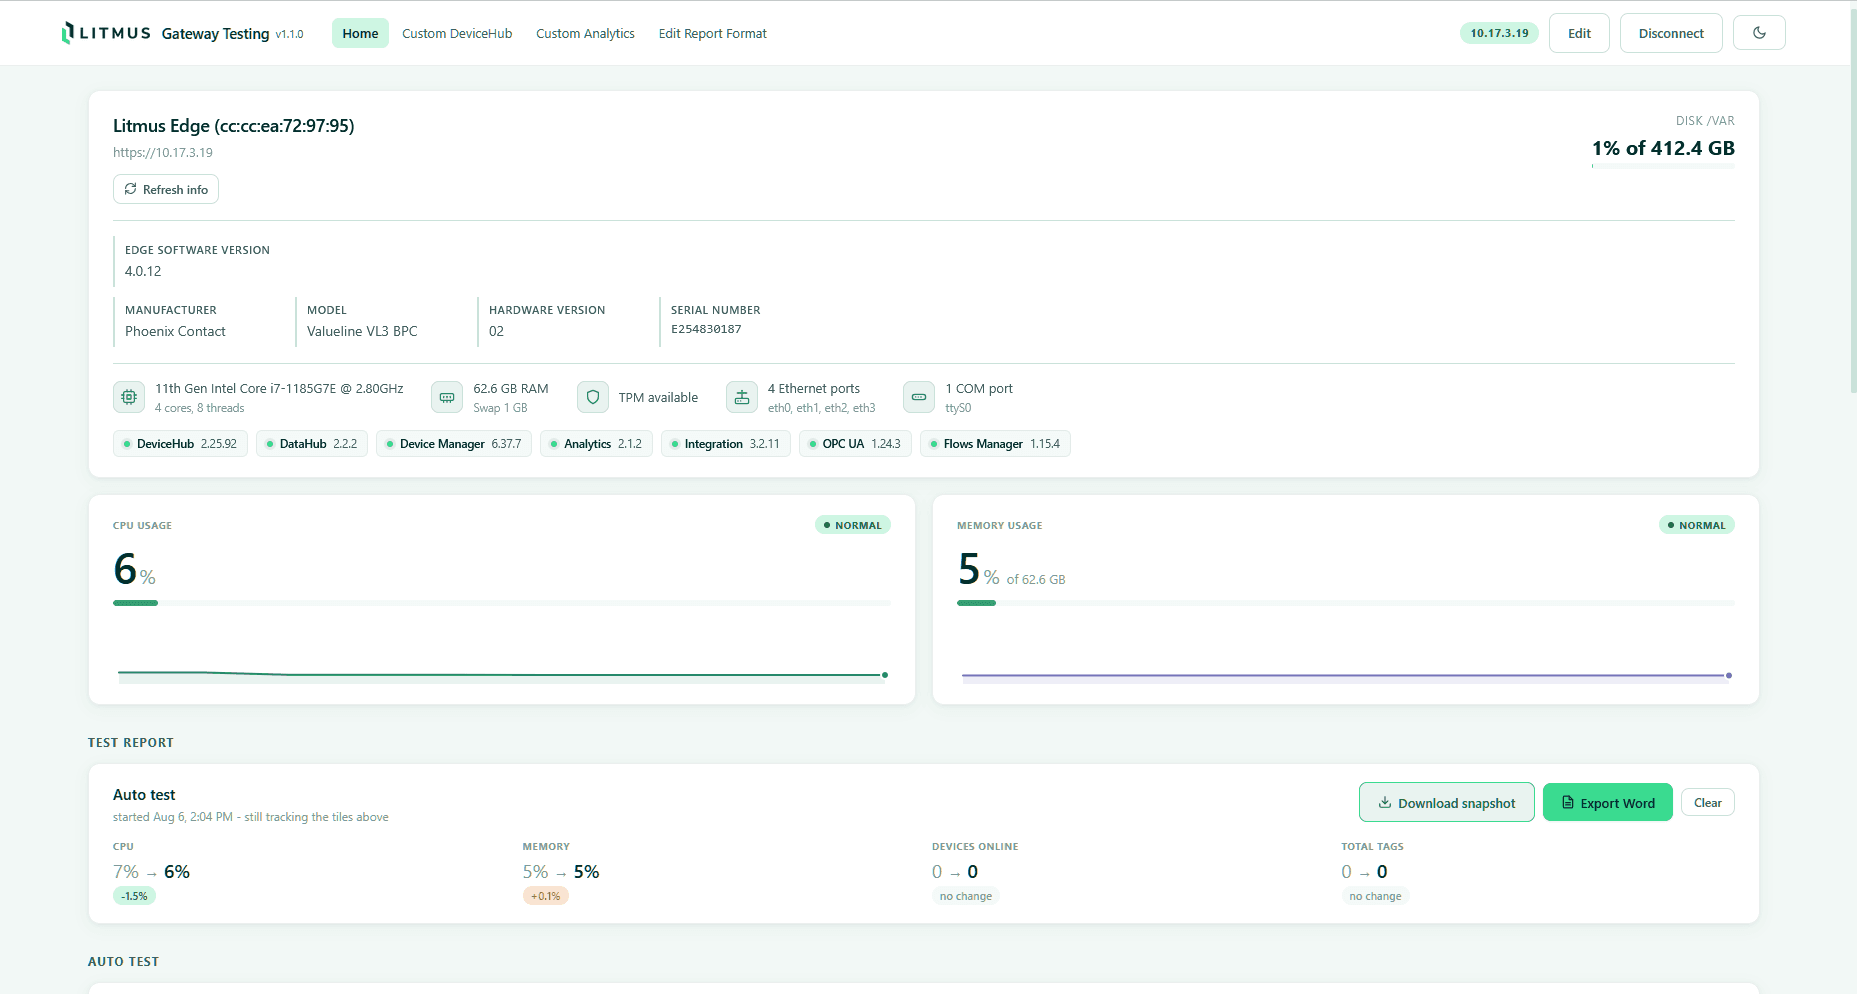Disconnect from the gateway
This screenshot has height=994, width=1857.
pos(1671,33)
